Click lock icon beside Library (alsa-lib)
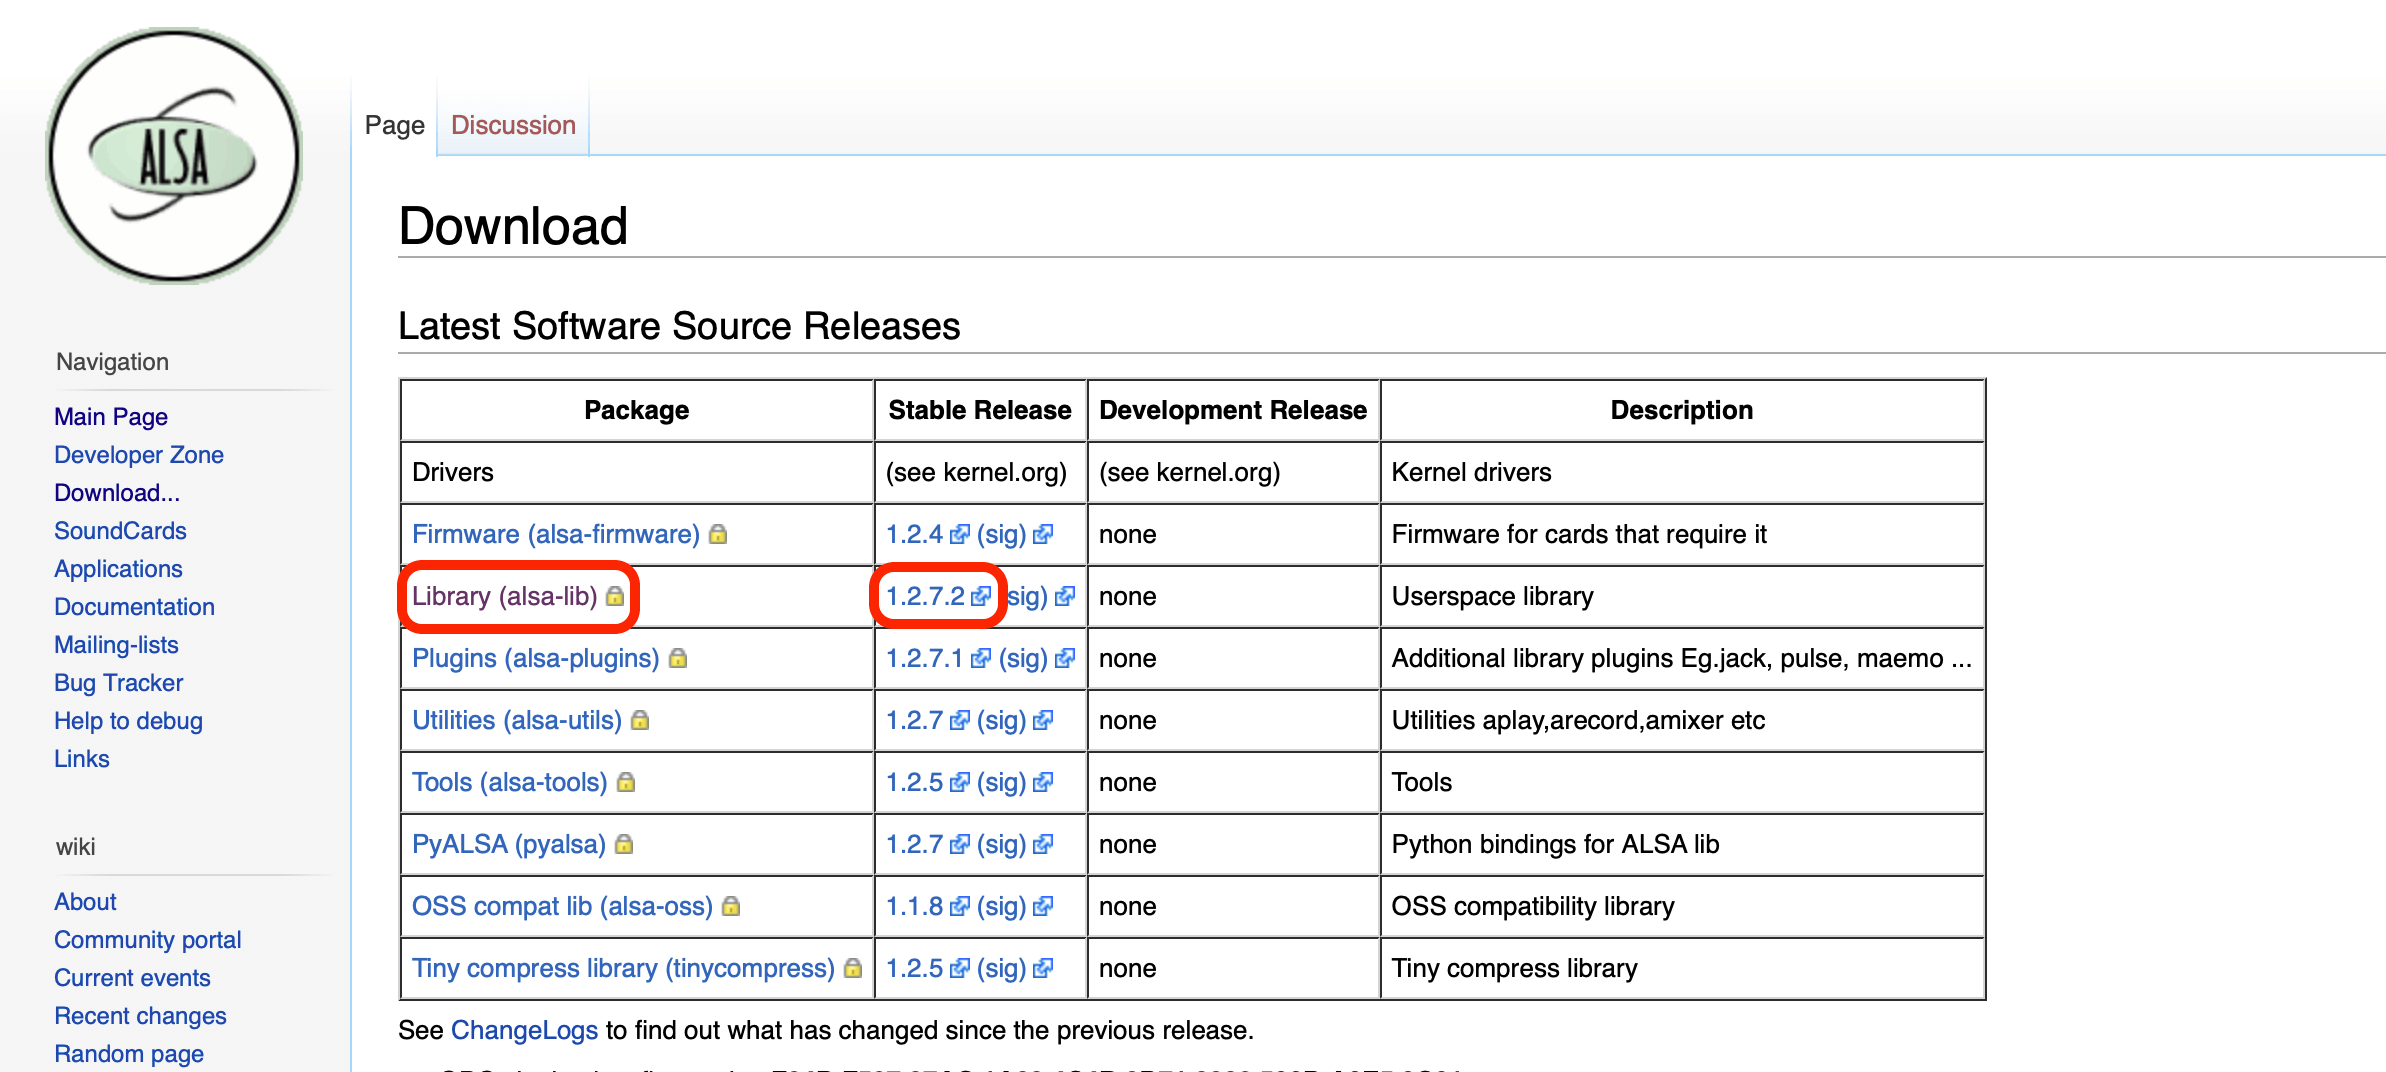 [615, 597]
